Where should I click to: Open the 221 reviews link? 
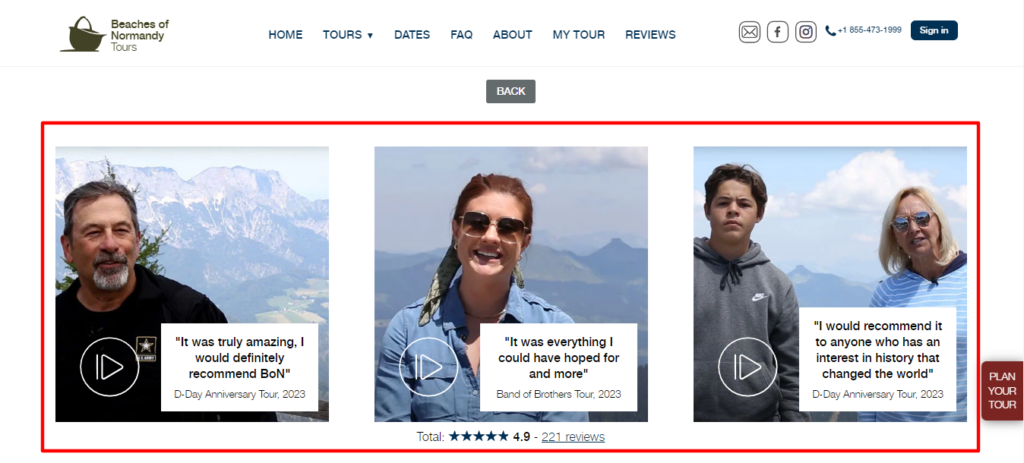pyautogui.click(x=573, y=437)
